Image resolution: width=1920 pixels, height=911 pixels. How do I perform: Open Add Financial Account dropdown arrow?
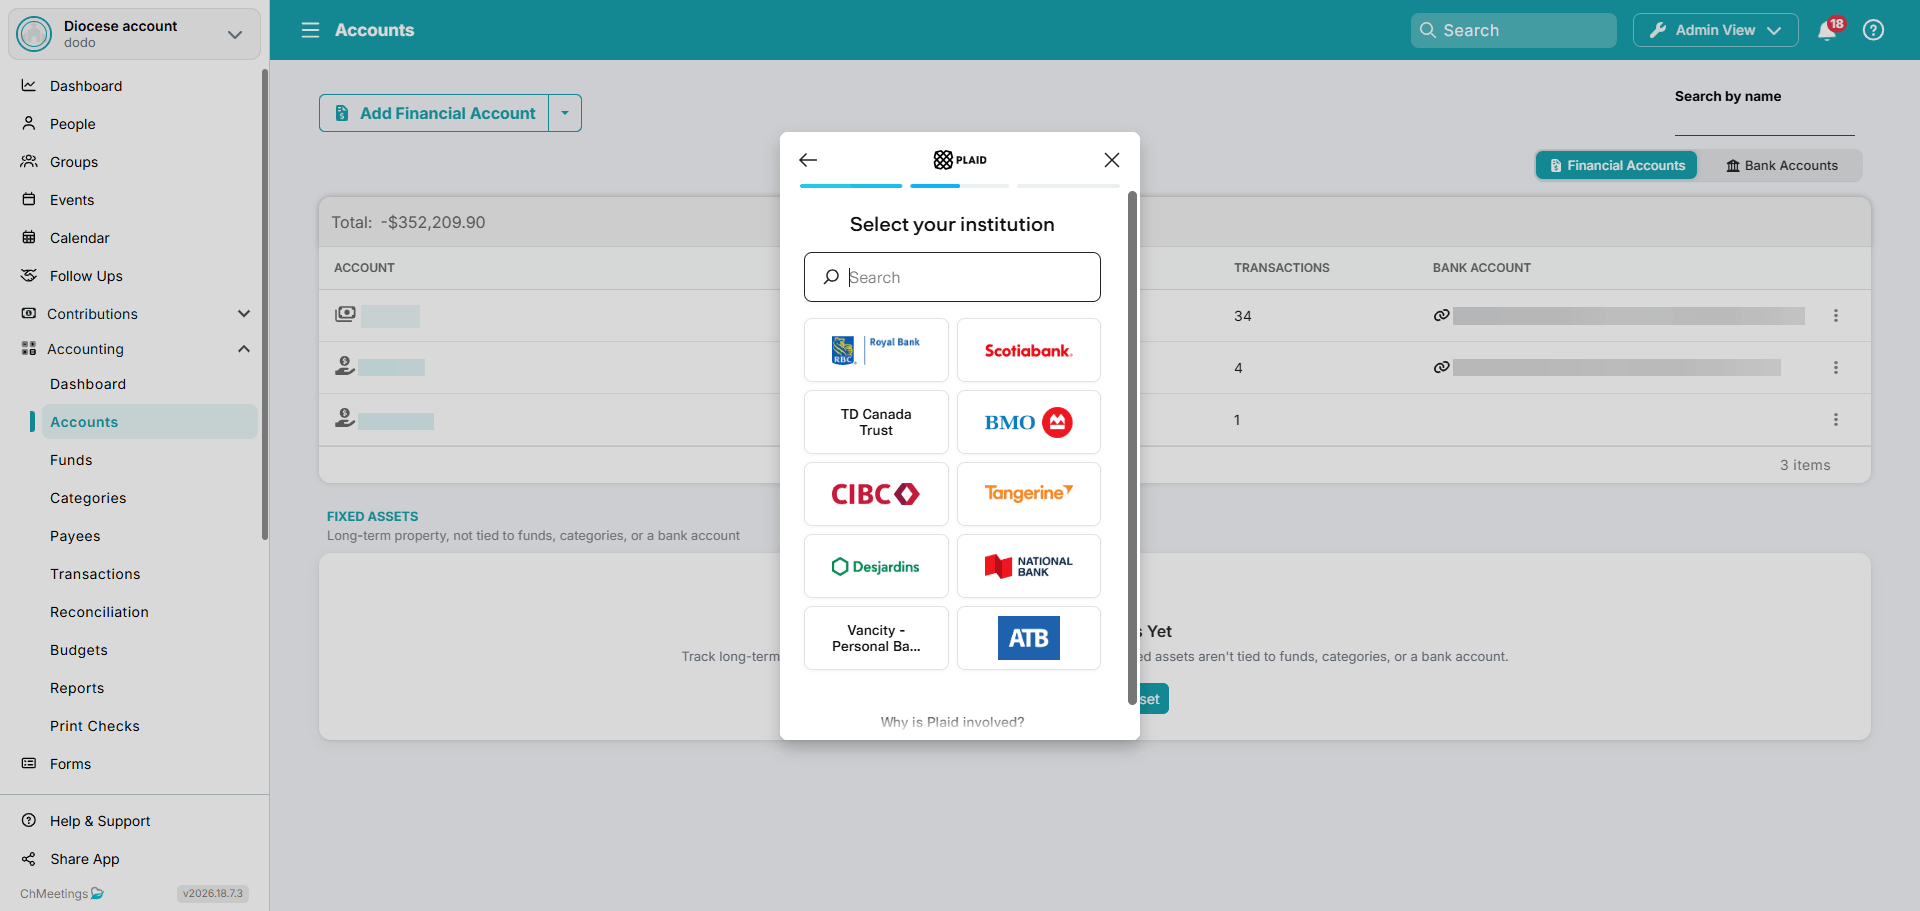coord(565,113)
